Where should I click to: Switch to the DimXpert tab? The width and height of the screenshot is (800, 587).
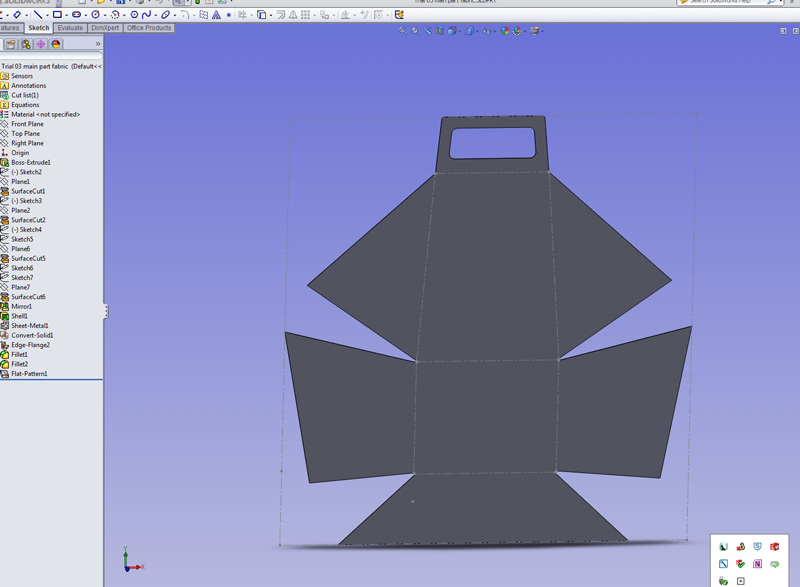pyautogui.click(x=105, y=28)
